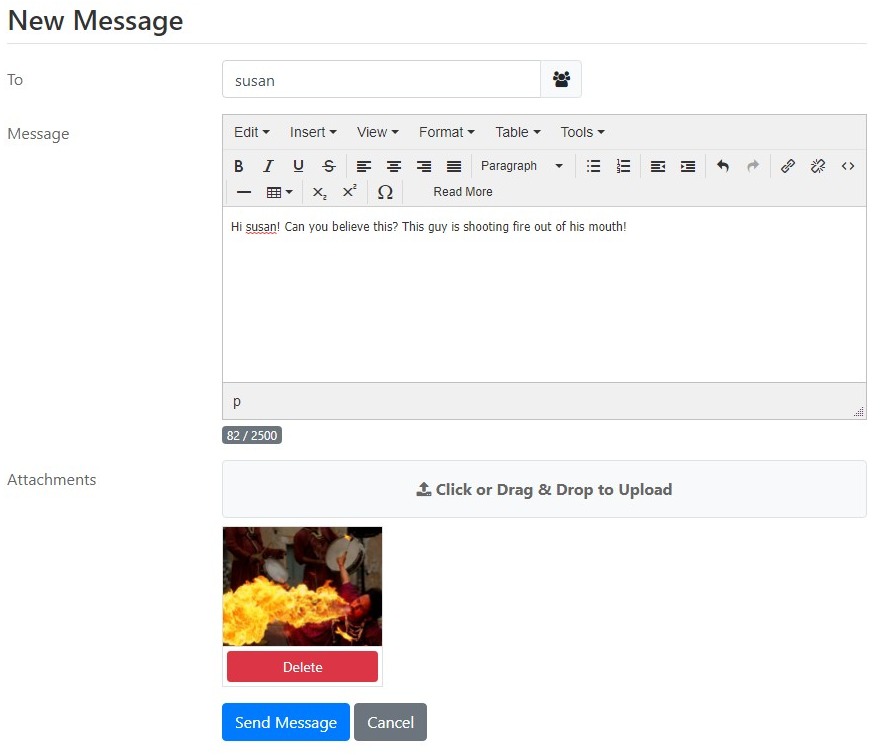
Task: Click the p element path
Action: (x=237, y=402)
